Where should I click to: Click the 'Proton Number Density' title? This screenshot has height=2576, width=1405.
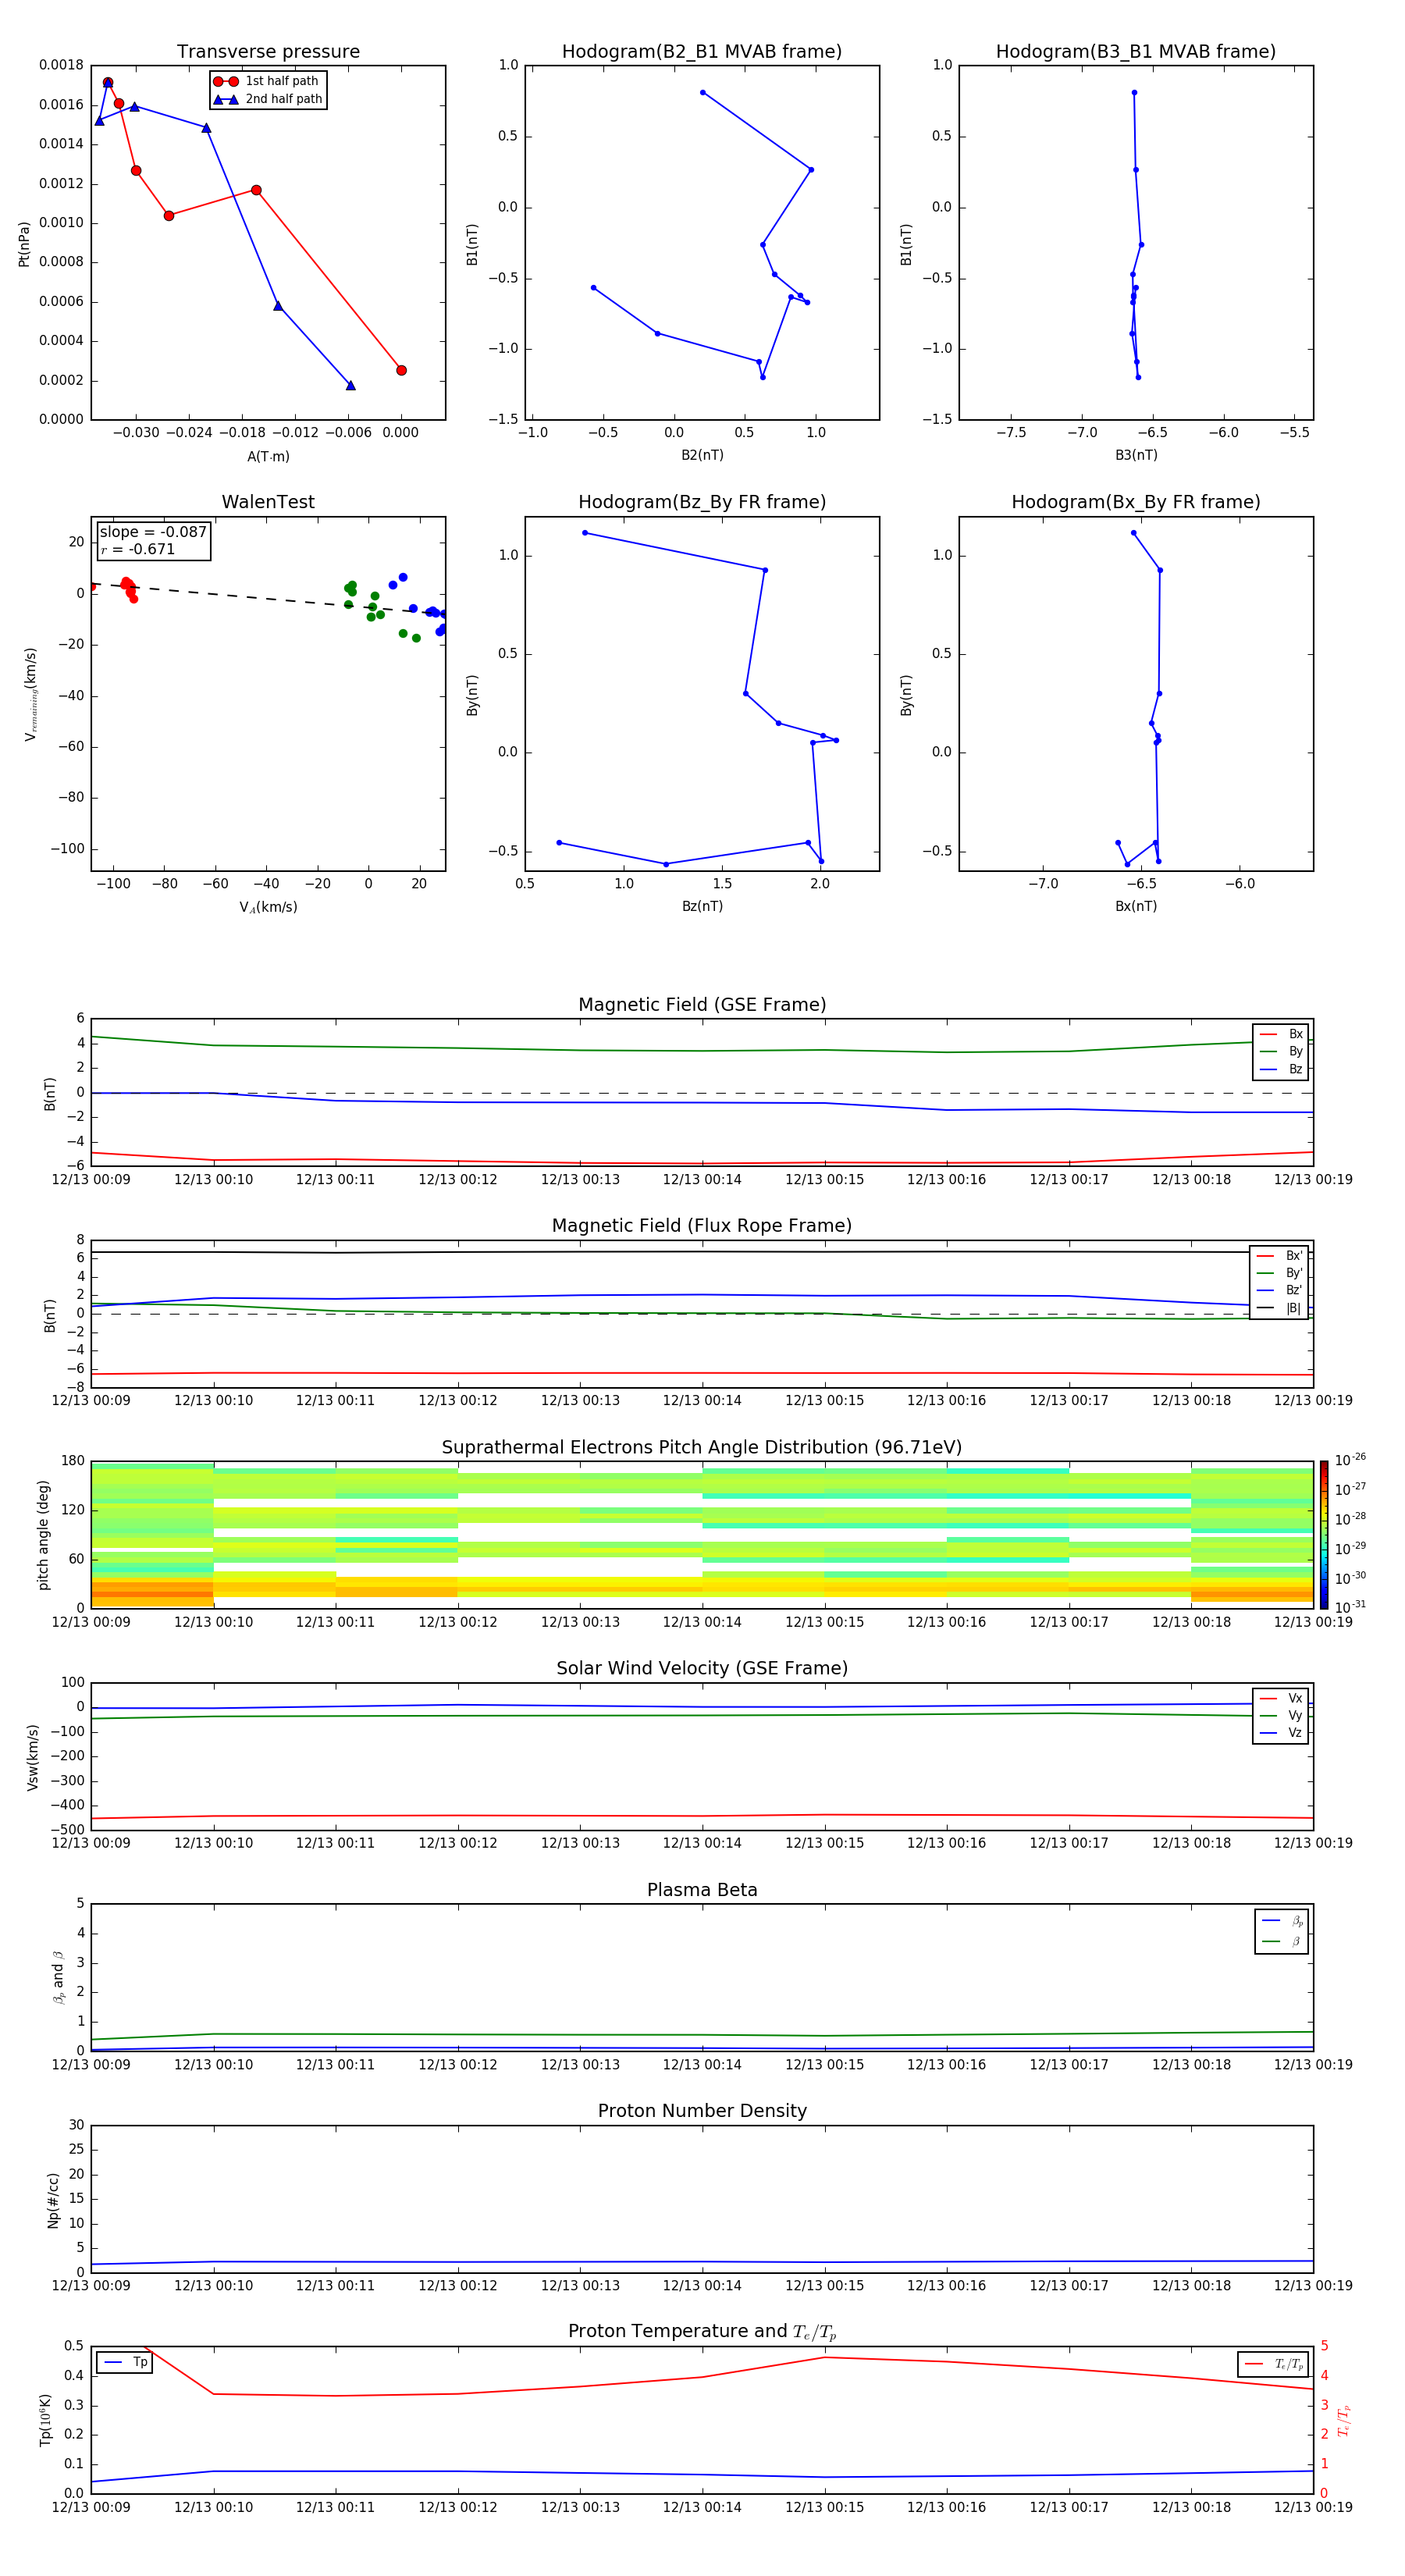702,2111
